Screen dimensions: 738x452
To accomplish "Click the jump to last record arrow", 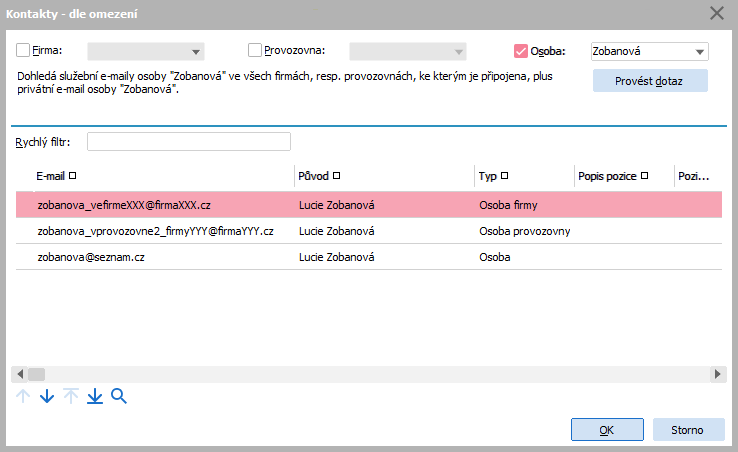I will 95,397.
